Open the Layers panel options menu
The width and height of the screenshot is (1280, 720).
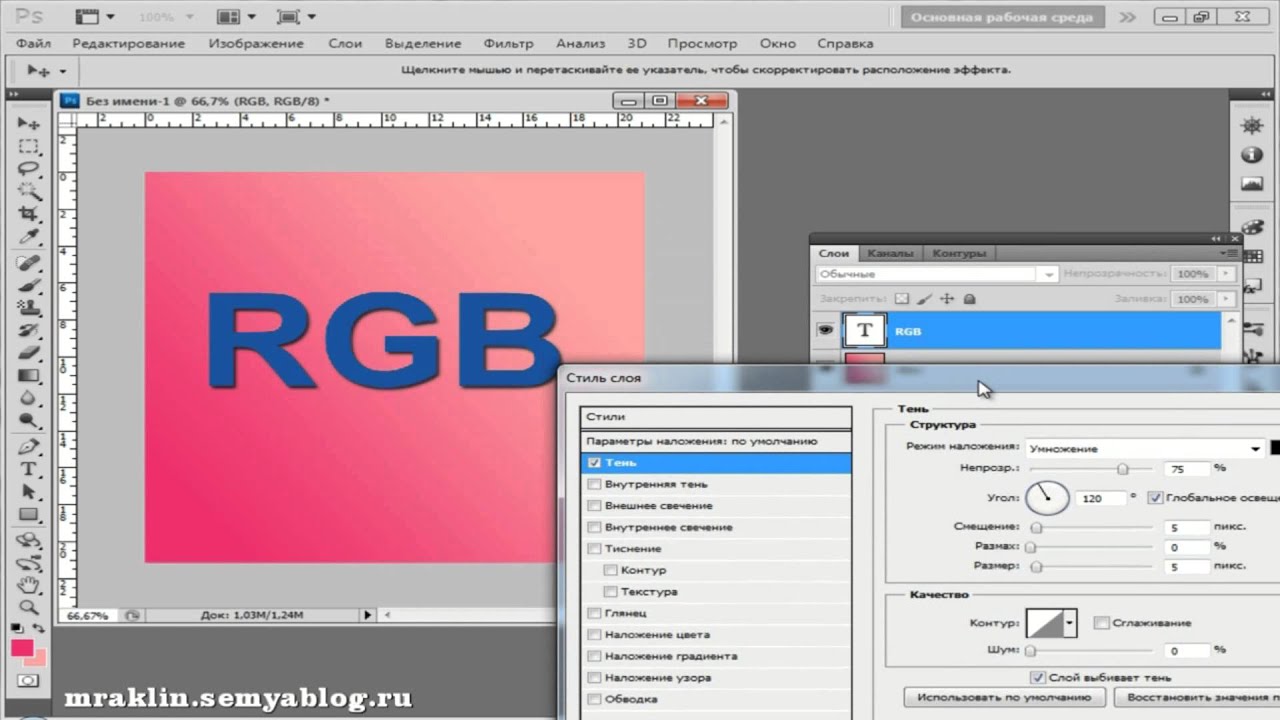(1231, 253)
